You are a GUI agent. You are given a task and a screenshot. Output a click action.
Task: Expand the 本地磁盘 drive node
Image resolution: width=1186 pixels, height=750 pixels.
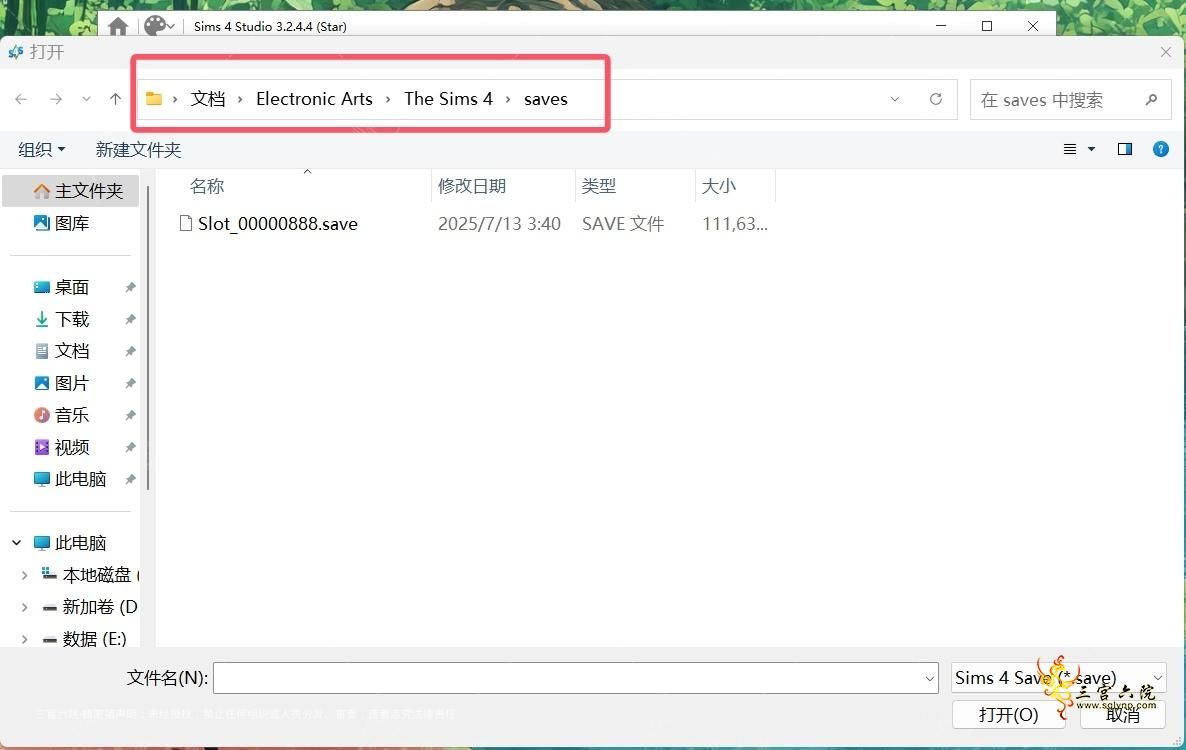tap(24, 575)
